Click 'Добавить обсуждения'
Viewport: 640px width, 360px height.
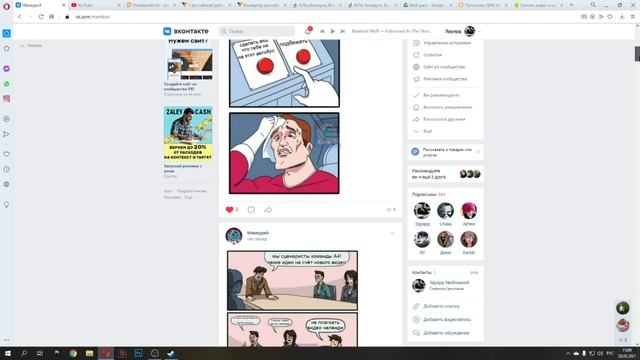click(441, 333)
